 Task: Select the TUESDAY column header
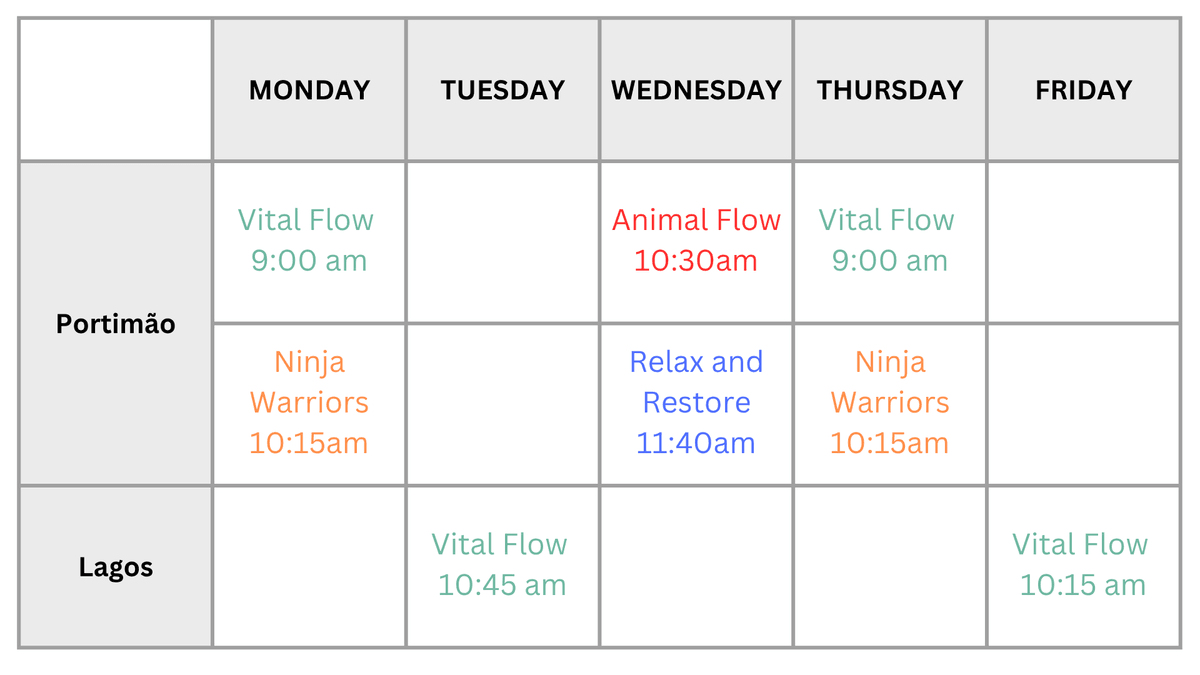coord(502,90)
